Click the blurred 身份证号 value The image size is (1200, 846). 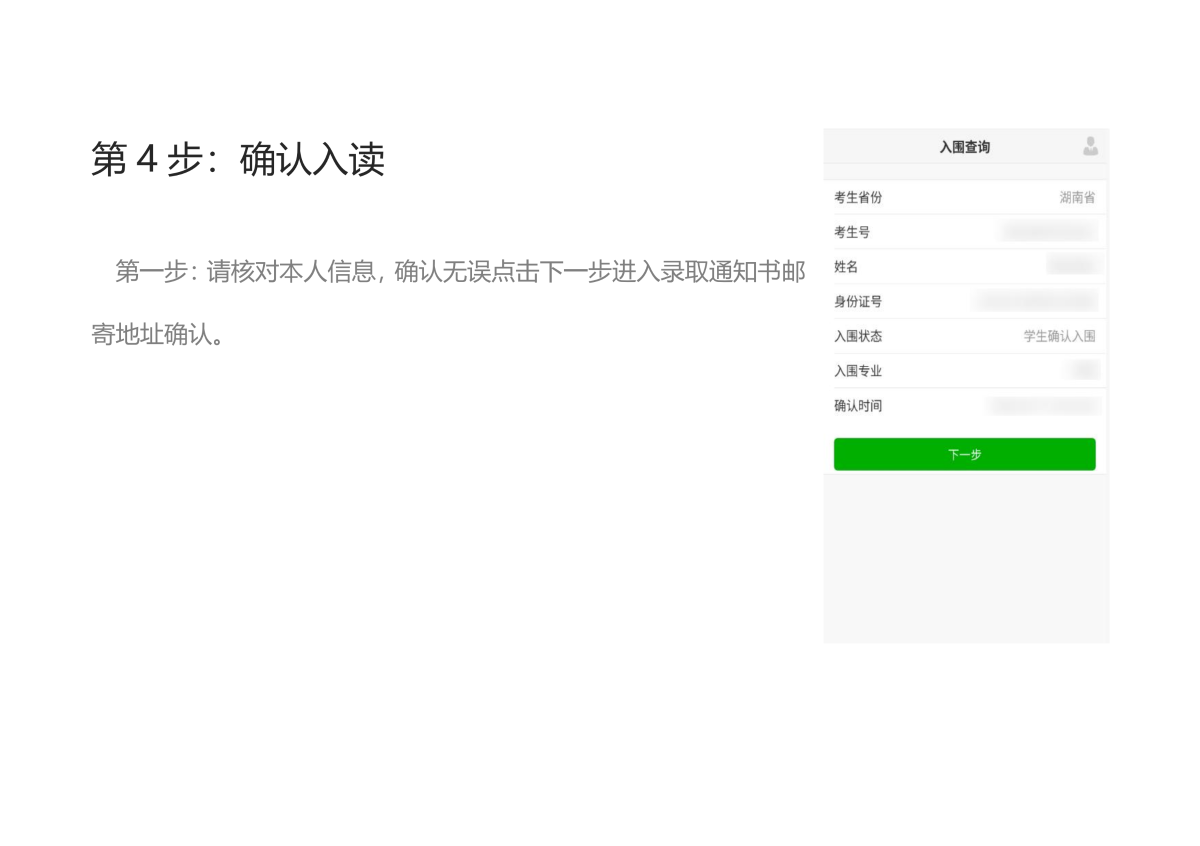pyautogui.click(x=1036, y=301)
